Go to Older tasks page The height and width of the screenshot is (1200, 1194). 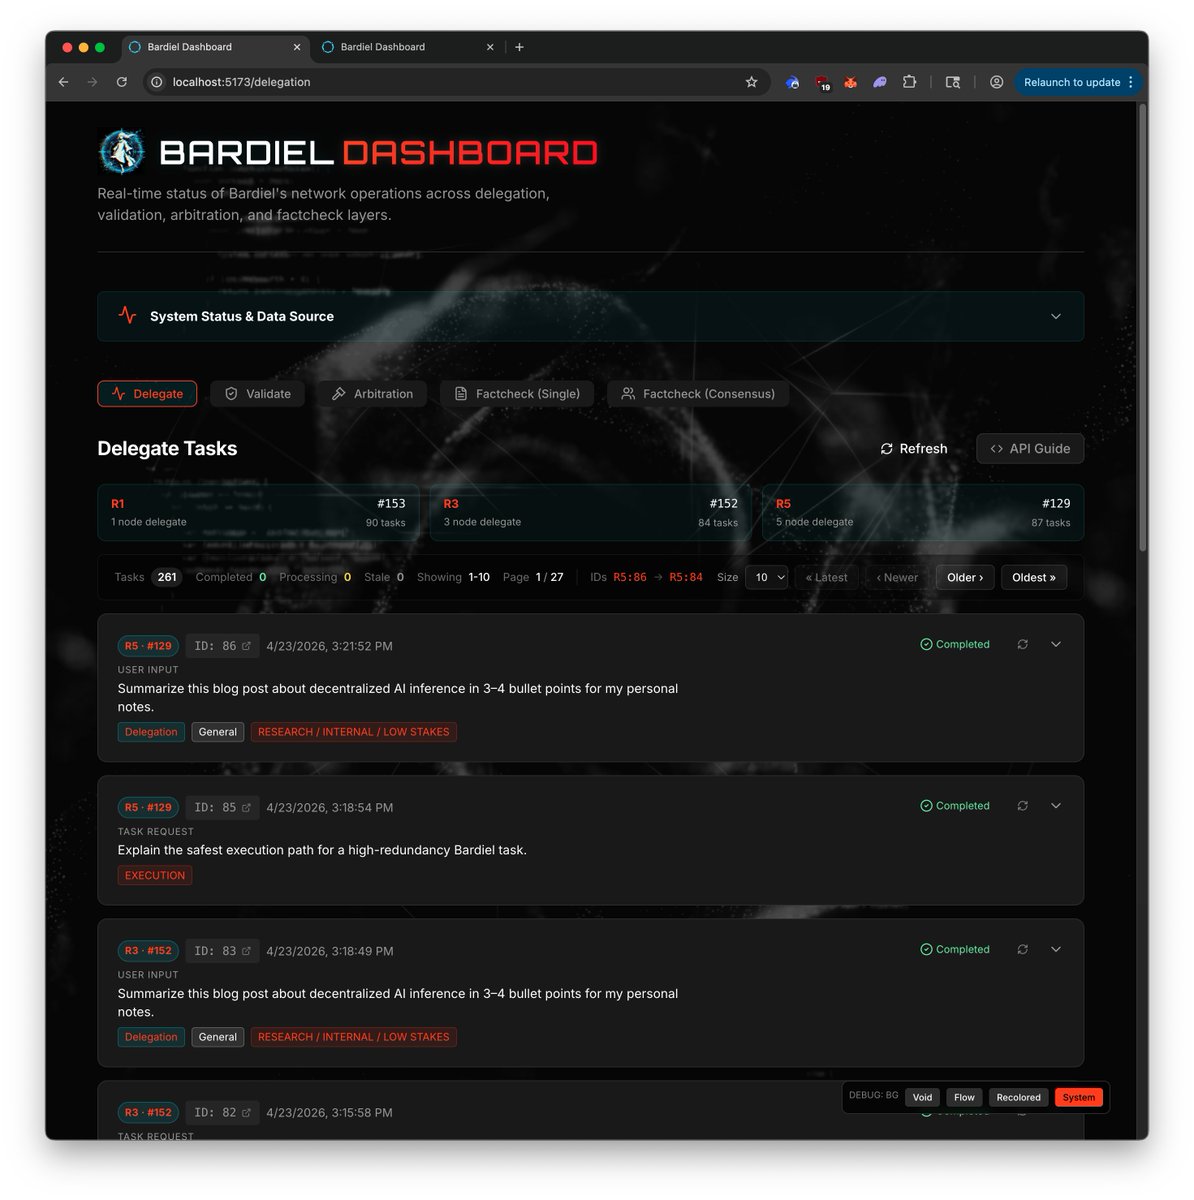[965, 577]
